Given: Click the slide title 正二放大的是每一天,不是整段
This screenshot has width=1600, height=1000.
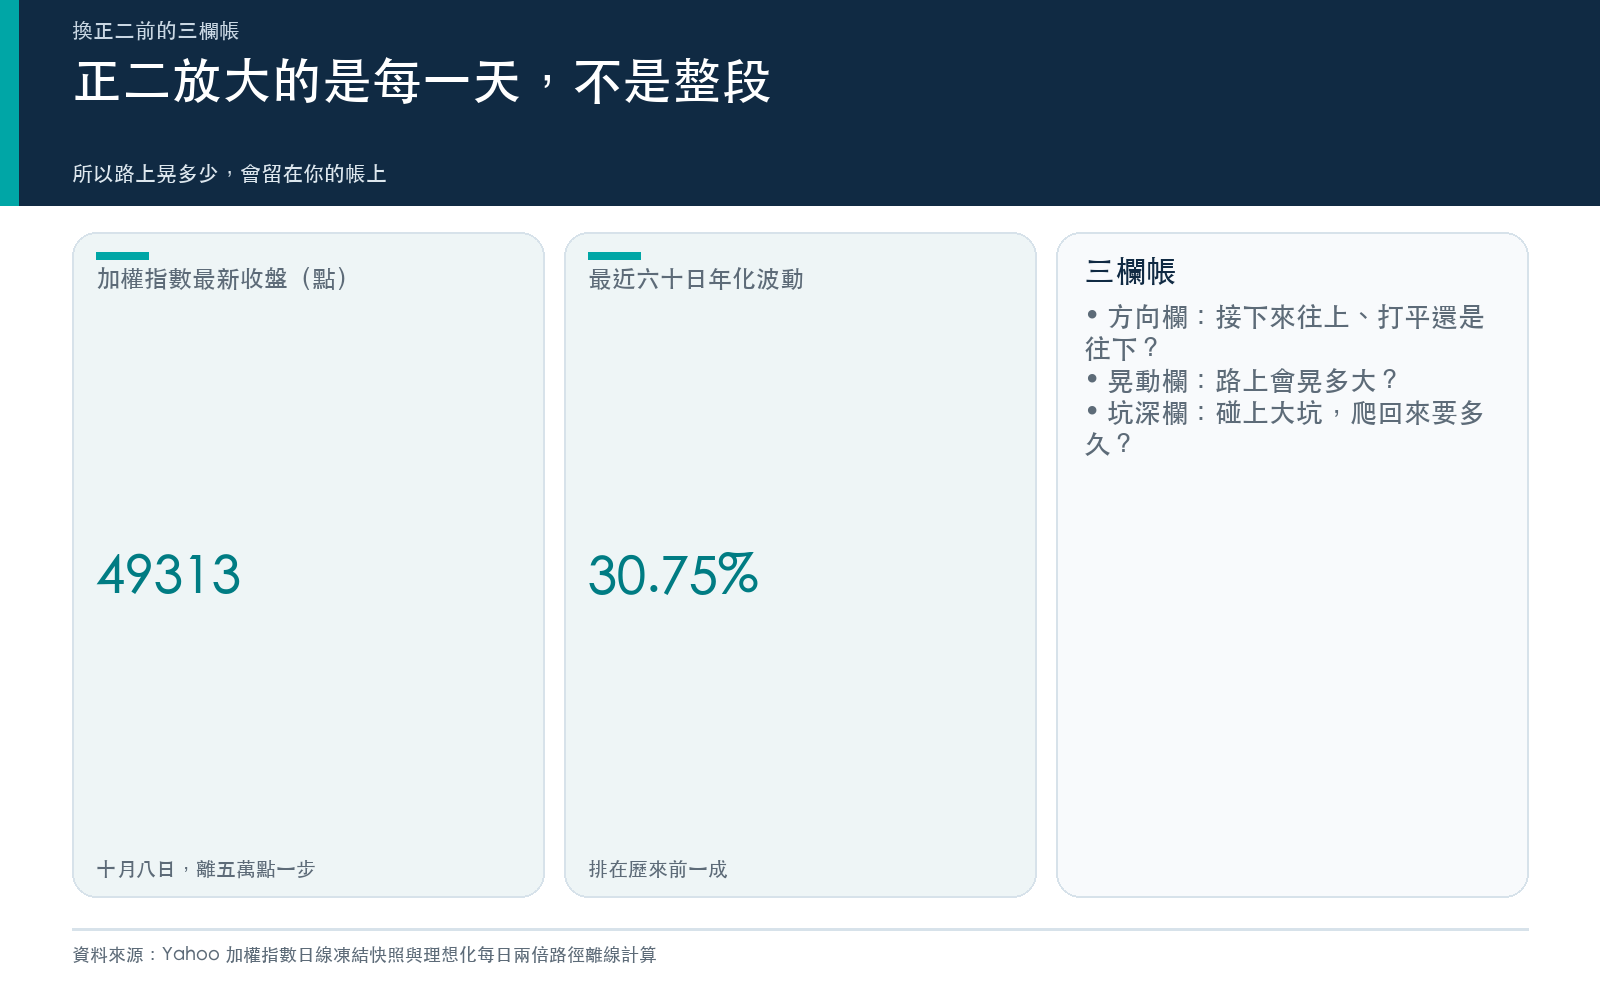Looking at the screenshot, I should pyautogui.click(x=422, y=82).
